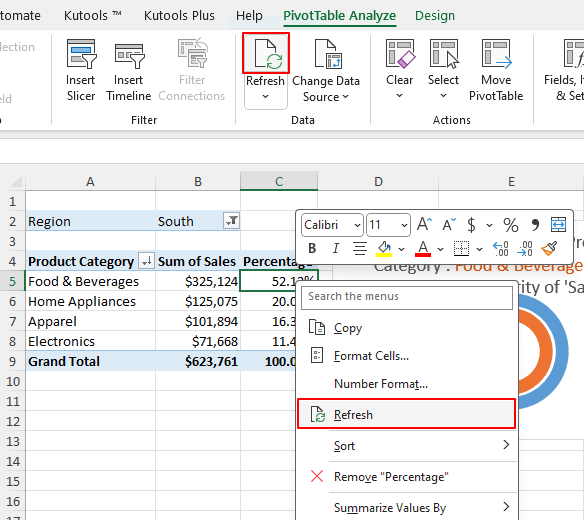Click the $623,761 total cell
The image size is (584, 520).
point(198,361)
